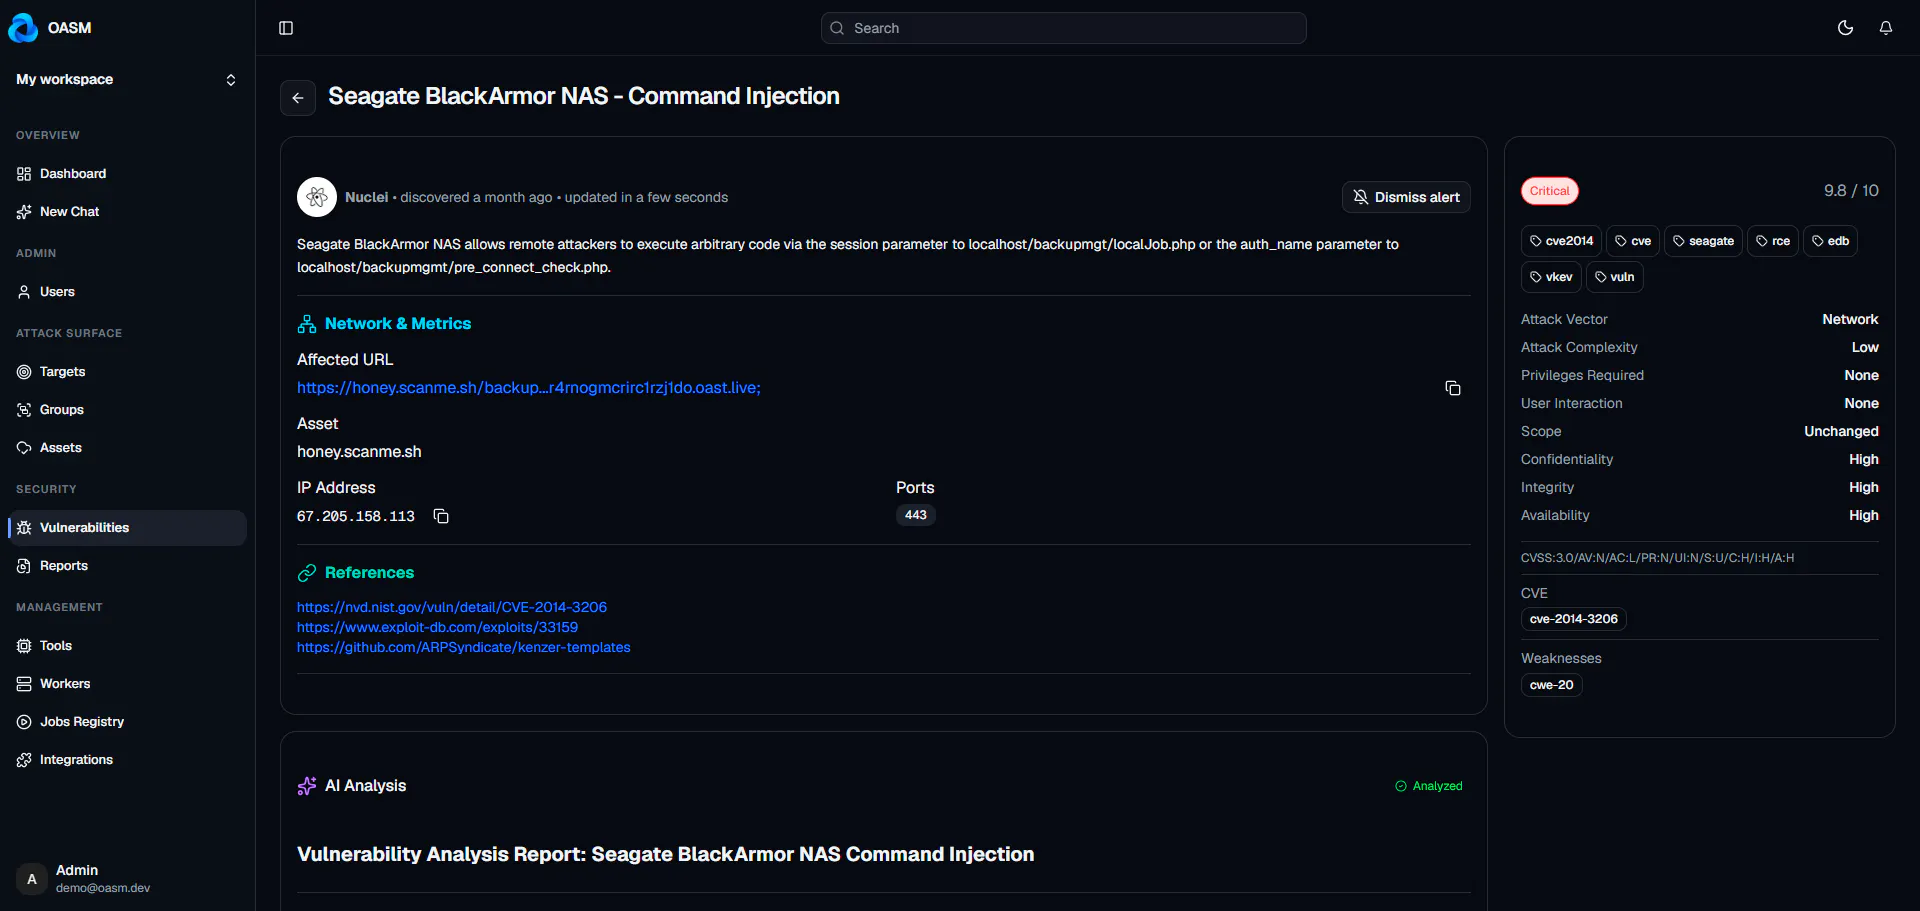Click the cve-2014-3206 badge
The image size is (1920, 911).
coord(1574,619)
